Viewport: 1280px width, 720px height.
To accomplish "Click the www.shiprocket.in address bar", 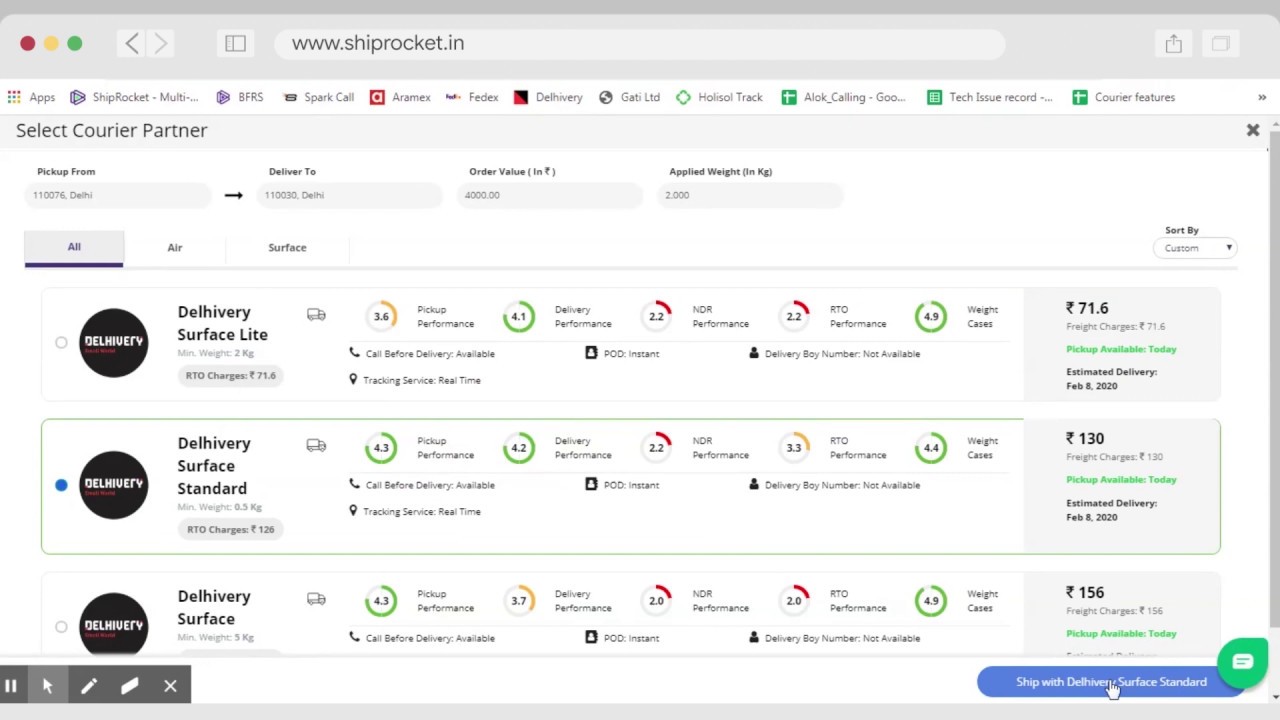I will 640,43.
